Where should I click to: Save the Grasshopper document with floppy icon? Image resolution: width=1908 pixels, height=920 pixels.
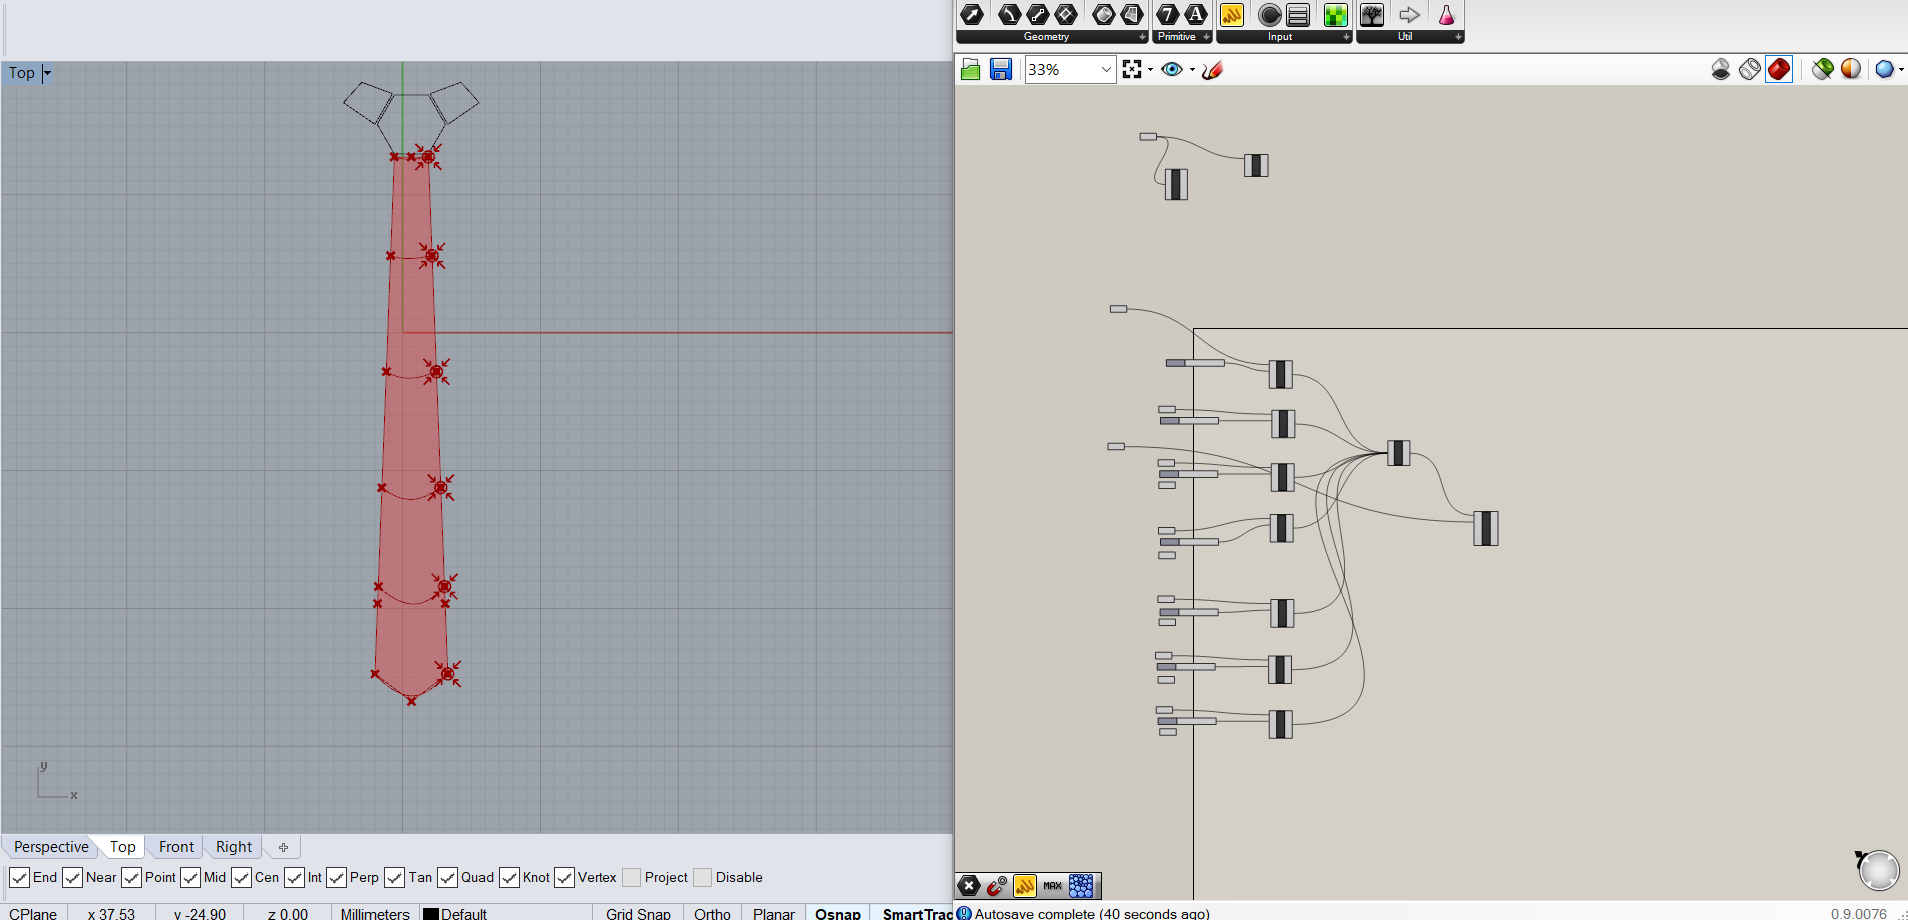point(1001,69)
